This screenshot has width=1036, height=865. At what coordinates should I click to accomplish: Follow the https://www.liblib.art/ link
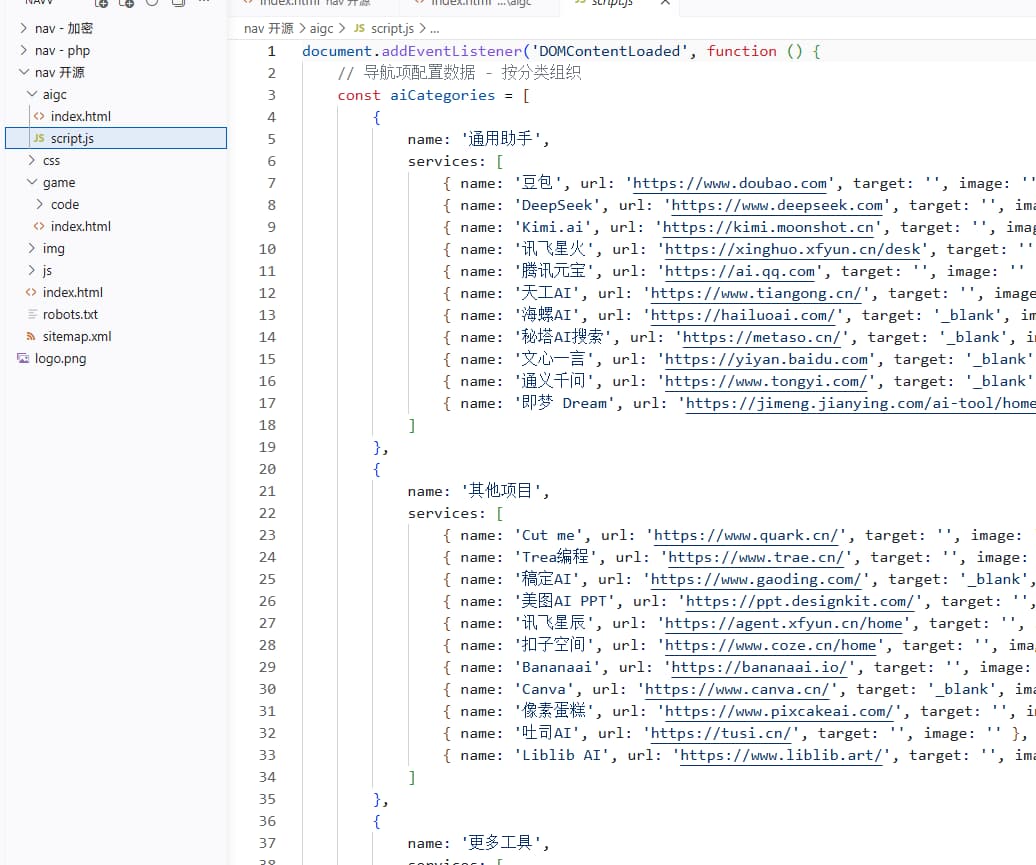coord(781,755)
